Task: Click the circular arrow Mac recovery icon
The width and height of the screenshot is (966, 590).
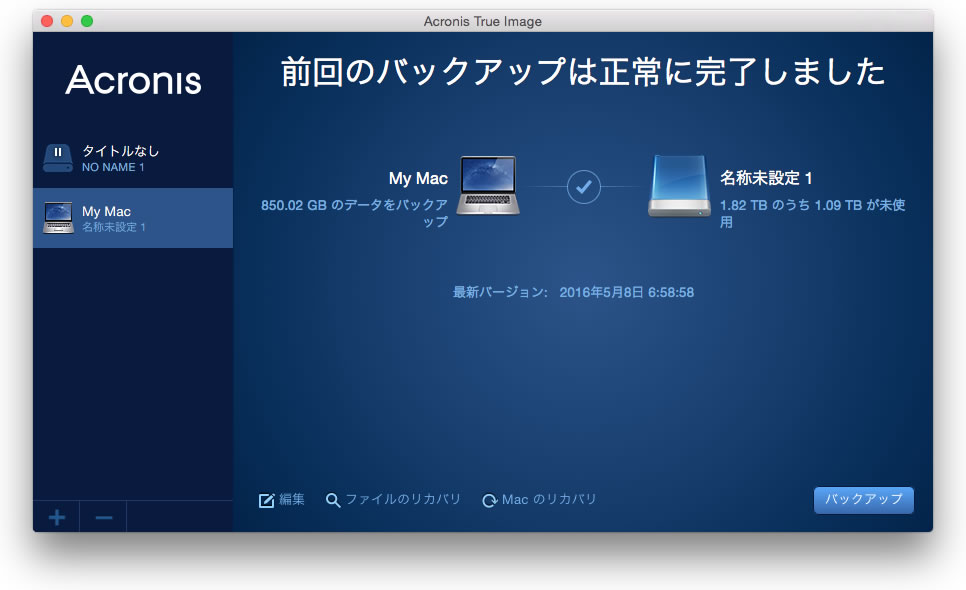Action: click(490, 501)
